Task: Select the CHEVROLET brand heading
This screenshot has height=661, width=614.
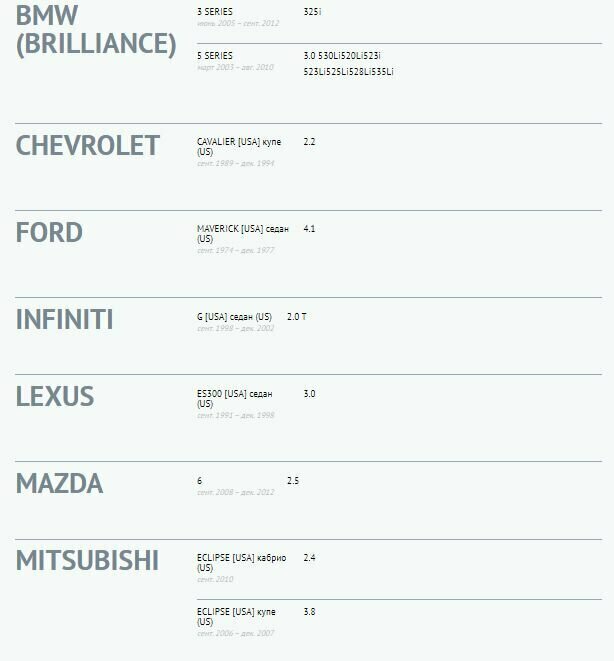Action: (x=88, y=146)
